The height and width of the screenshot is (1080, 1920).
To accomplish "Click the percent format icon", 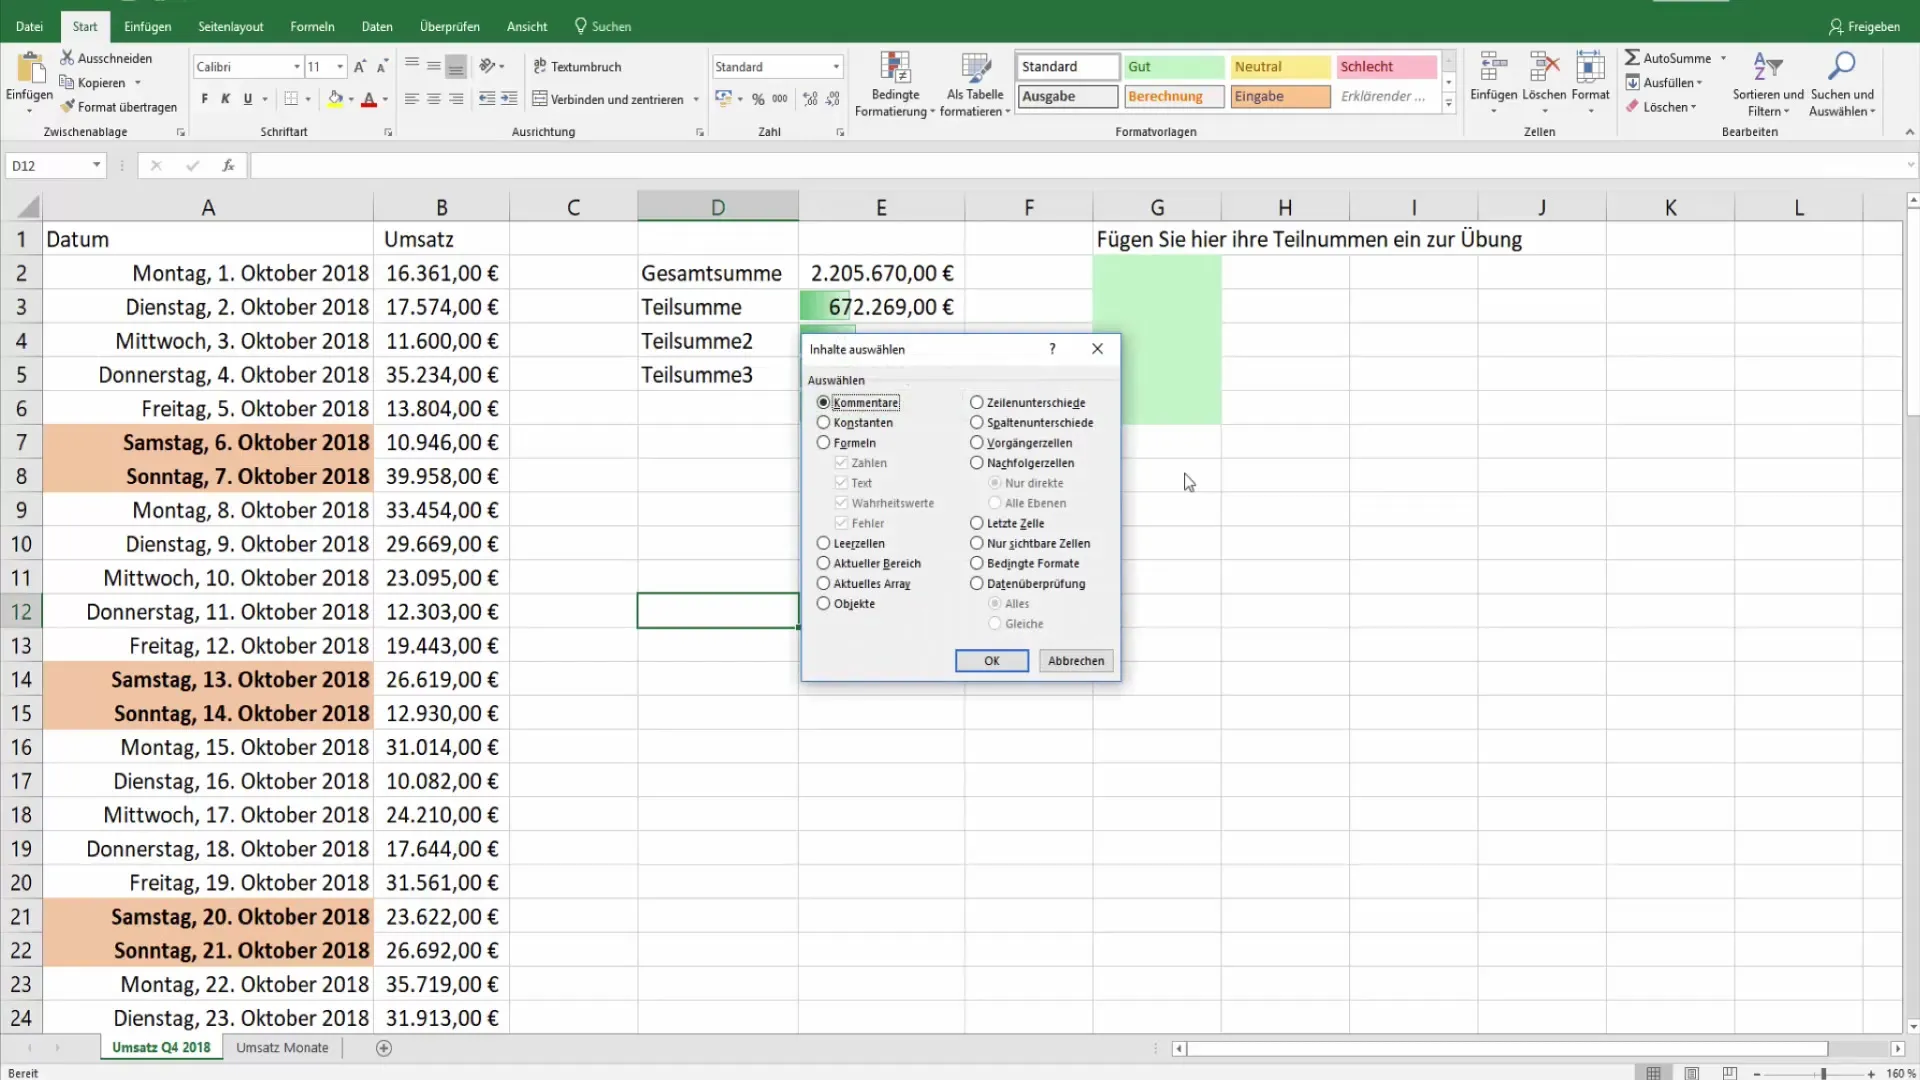I will 758,99.
